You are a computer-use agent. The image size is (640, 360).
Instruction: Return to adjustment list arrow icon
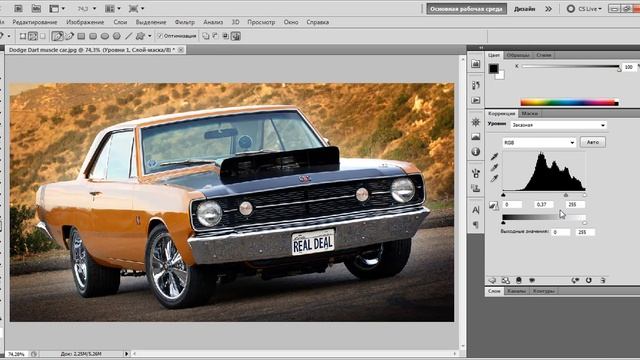click(x=492, y=280)
